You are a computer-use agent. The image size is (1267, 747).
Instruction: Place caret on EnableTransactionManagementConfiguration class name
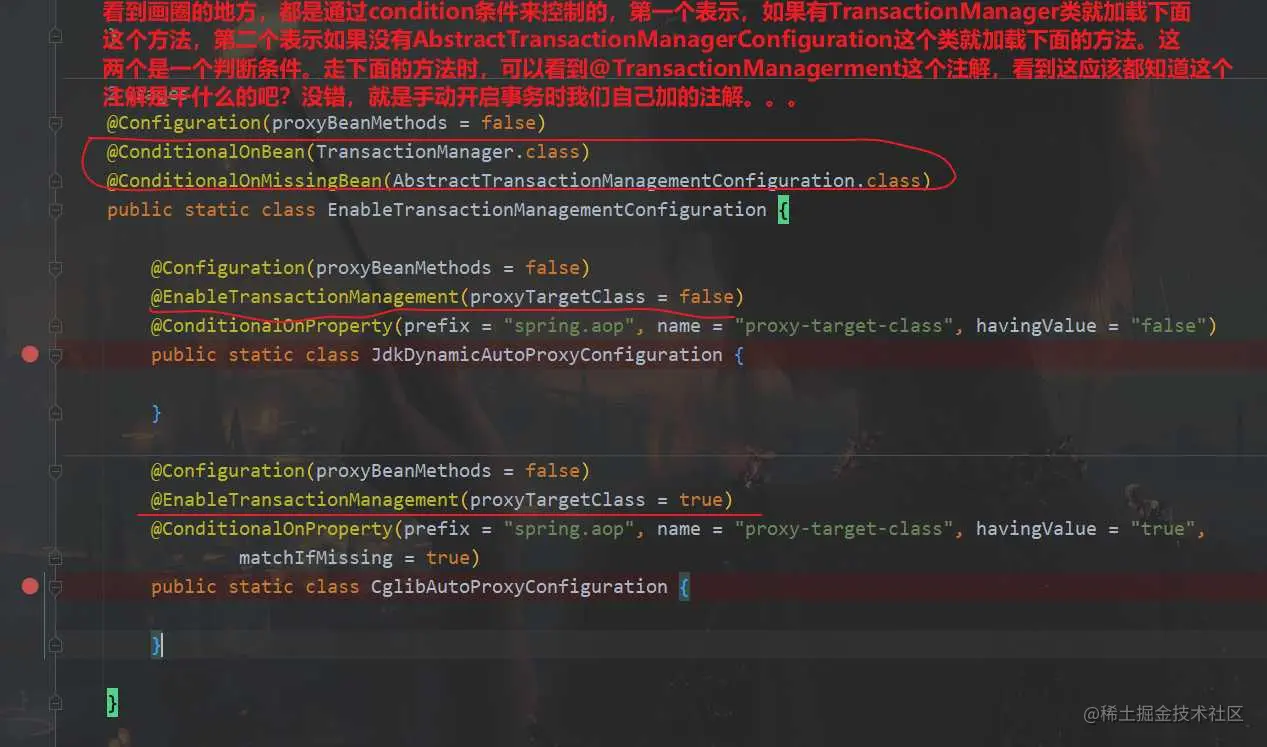click(547, 210)
